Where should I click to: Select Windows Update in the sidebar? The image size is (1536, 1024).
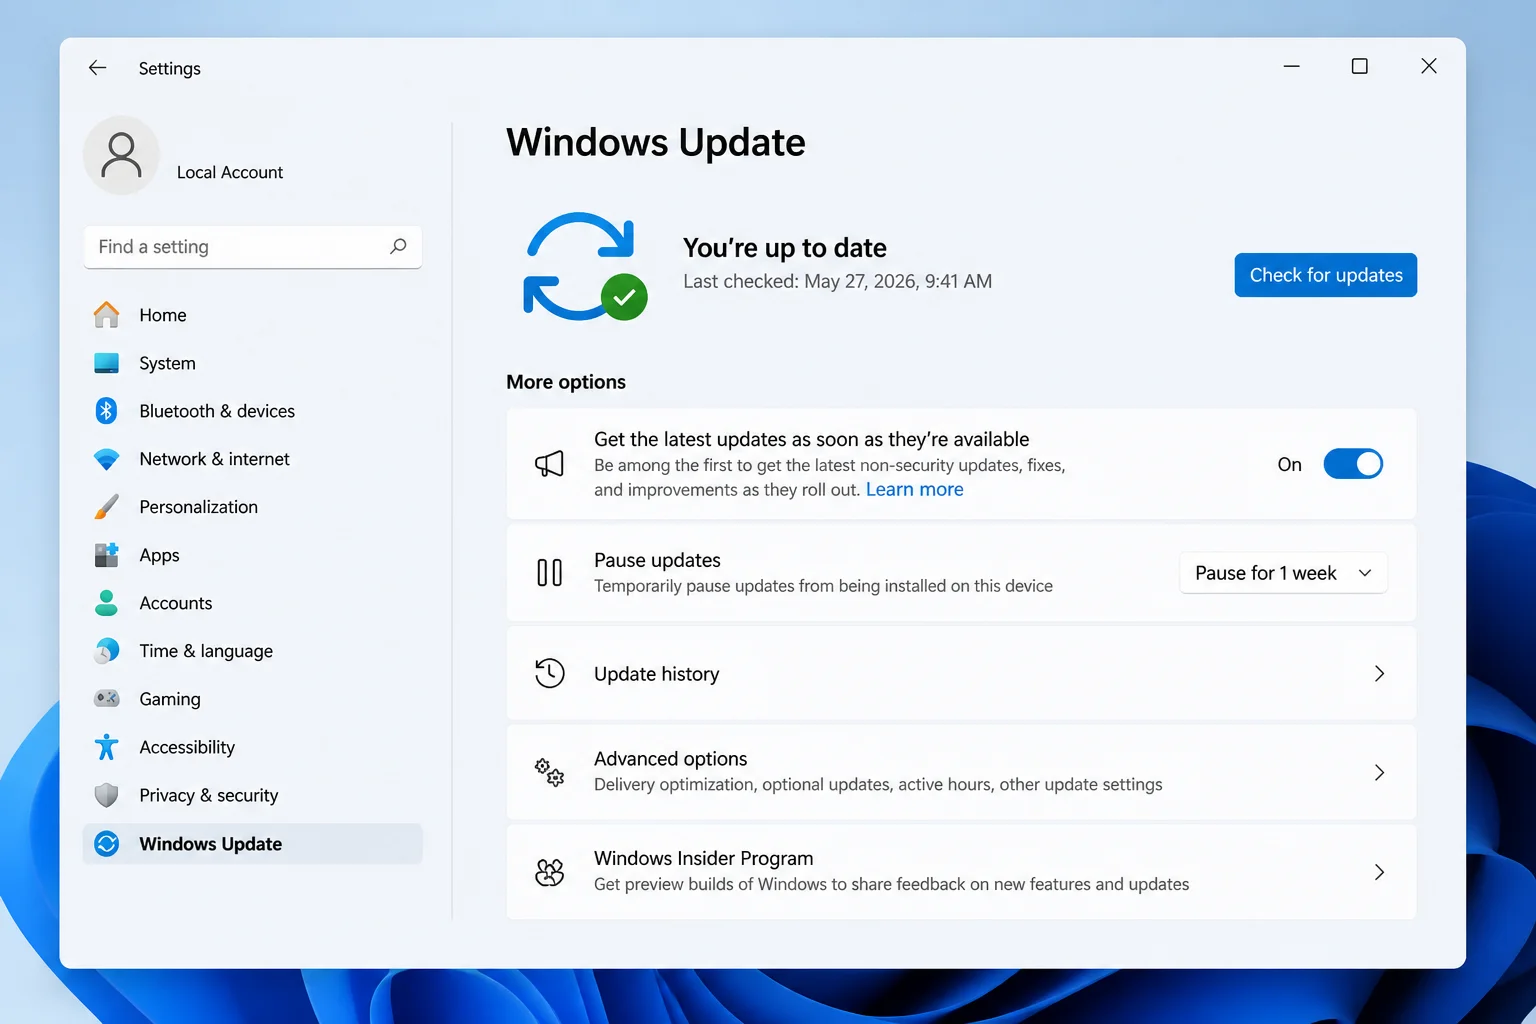coord(253,844)
